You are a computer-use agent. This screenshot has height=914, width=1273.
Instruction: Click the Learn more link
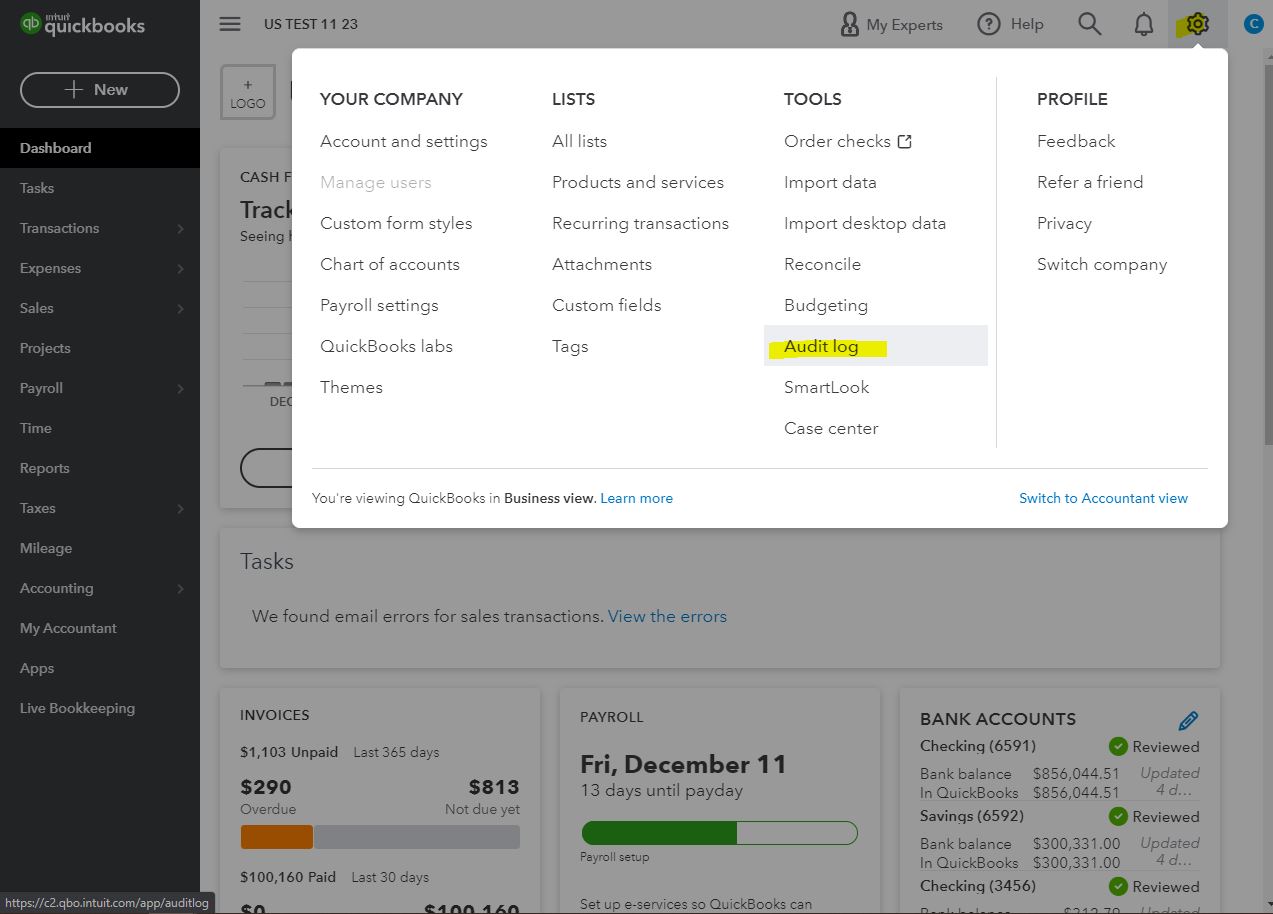tap(636, 498)
